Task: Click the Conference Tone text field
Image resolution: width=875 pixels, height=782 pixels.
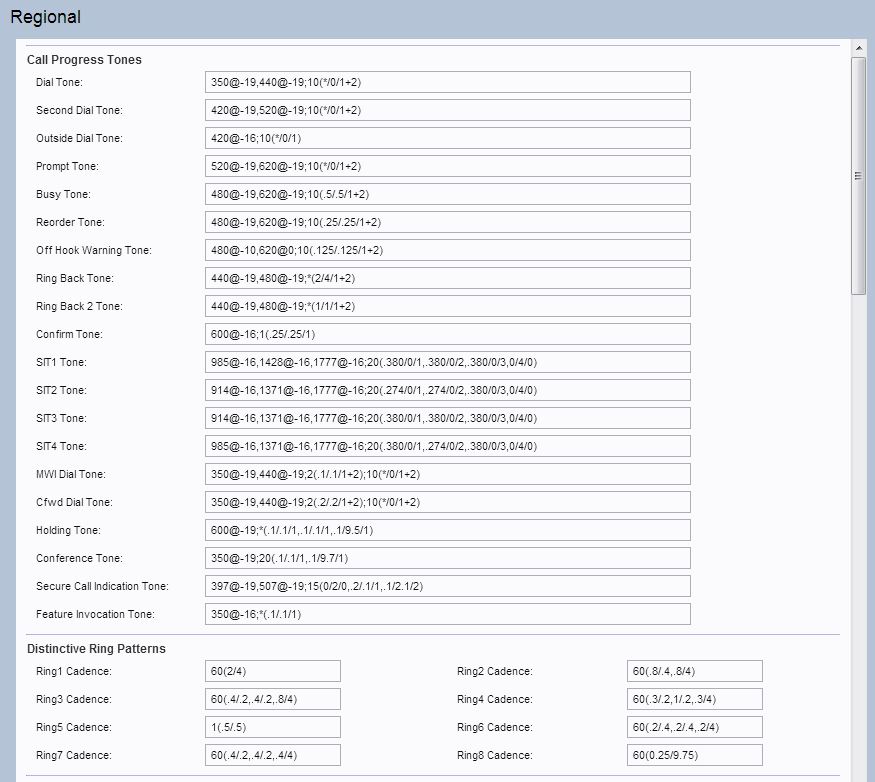Action: (x=447, y=558)
